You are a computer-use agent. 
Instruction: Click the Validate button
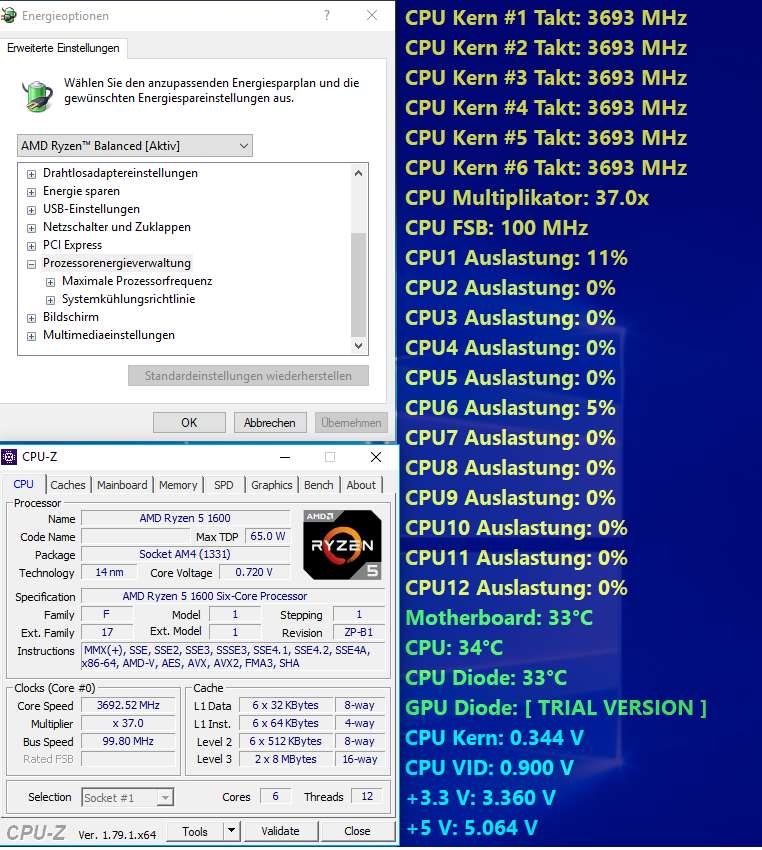(x=281, y=832)
